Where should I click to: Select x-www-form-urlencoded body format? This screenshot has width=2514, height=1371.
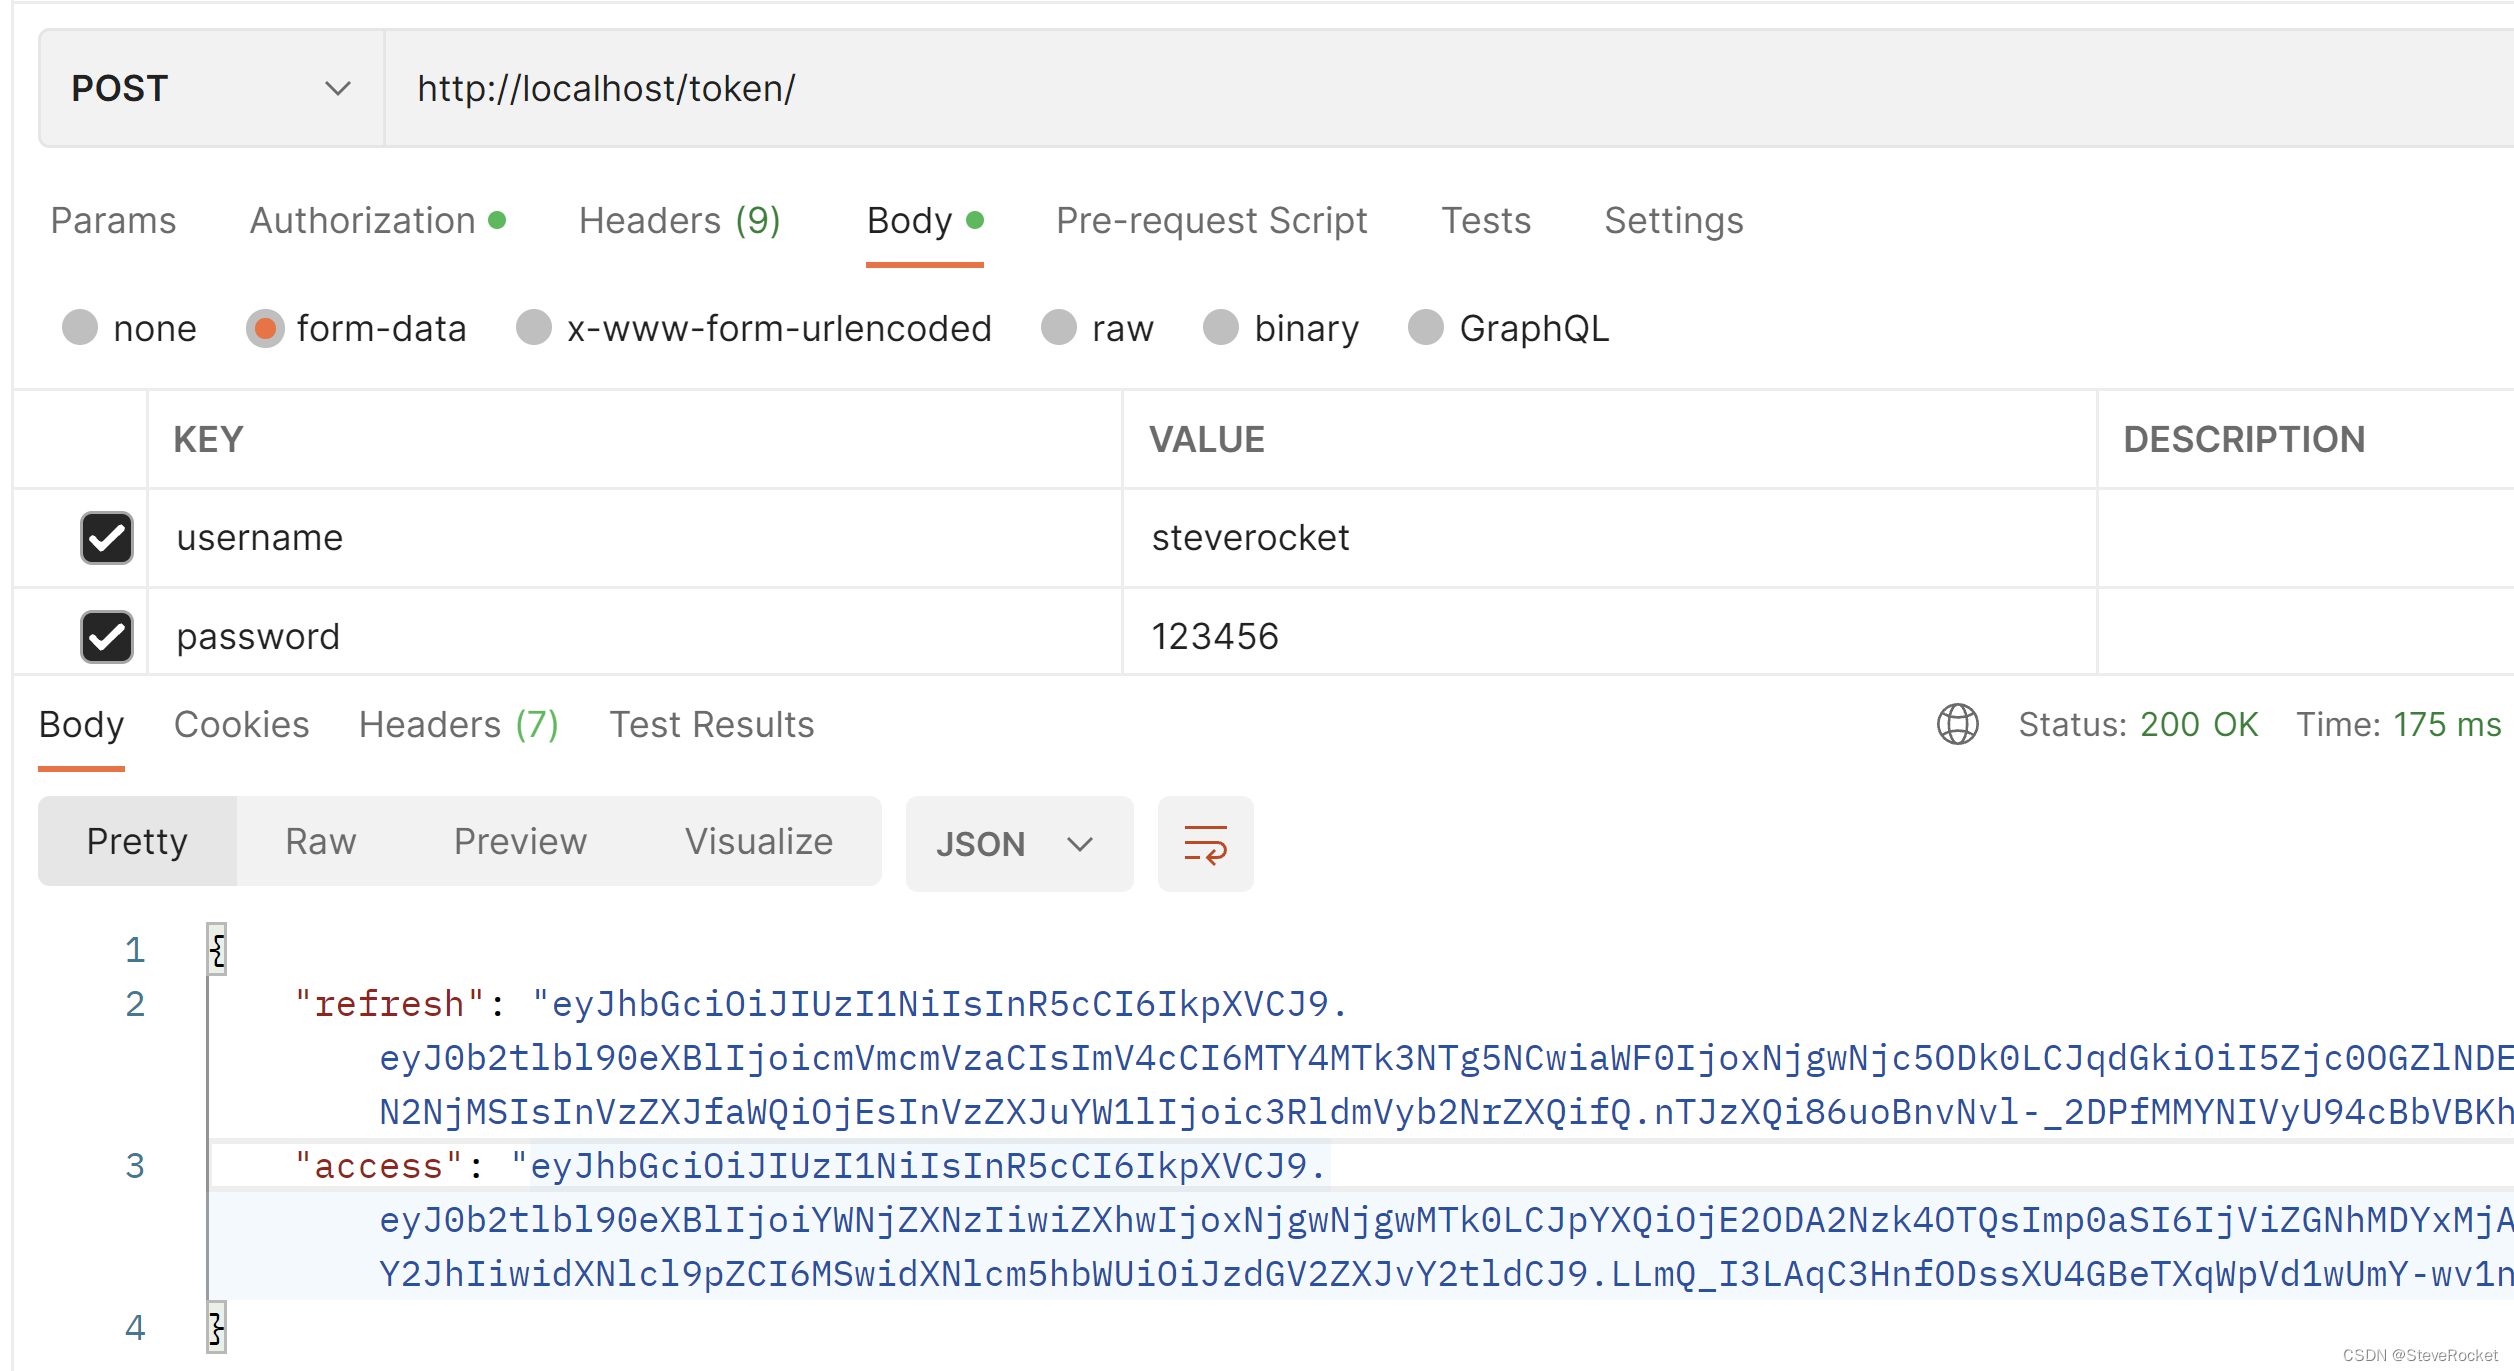(535, 328)
